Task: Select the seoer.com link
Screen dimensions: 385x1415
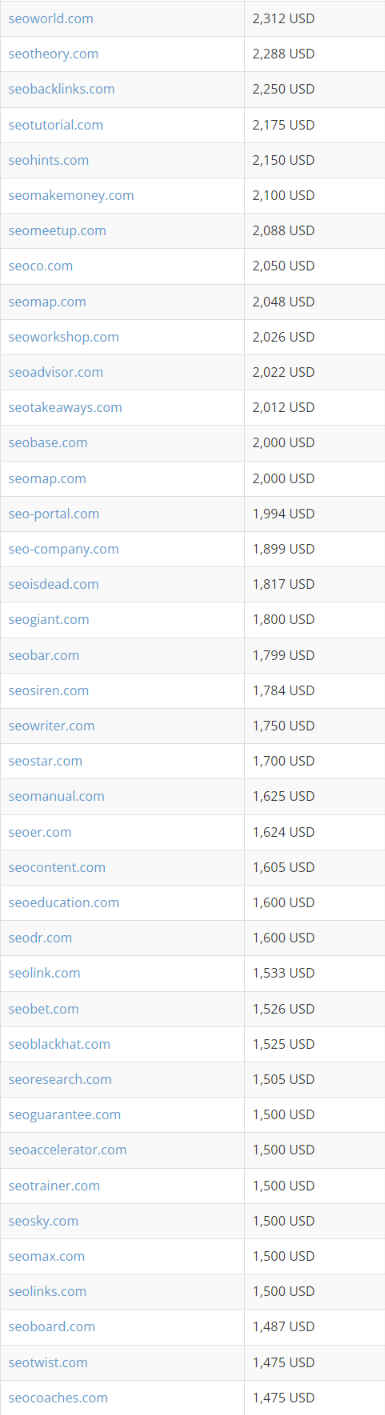Action: click(40, 832)
